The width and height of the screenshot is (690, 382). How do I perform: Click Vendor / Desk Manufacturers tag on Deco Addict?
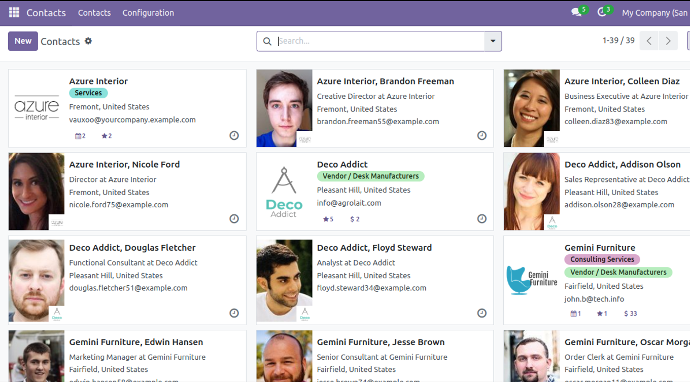371,176
